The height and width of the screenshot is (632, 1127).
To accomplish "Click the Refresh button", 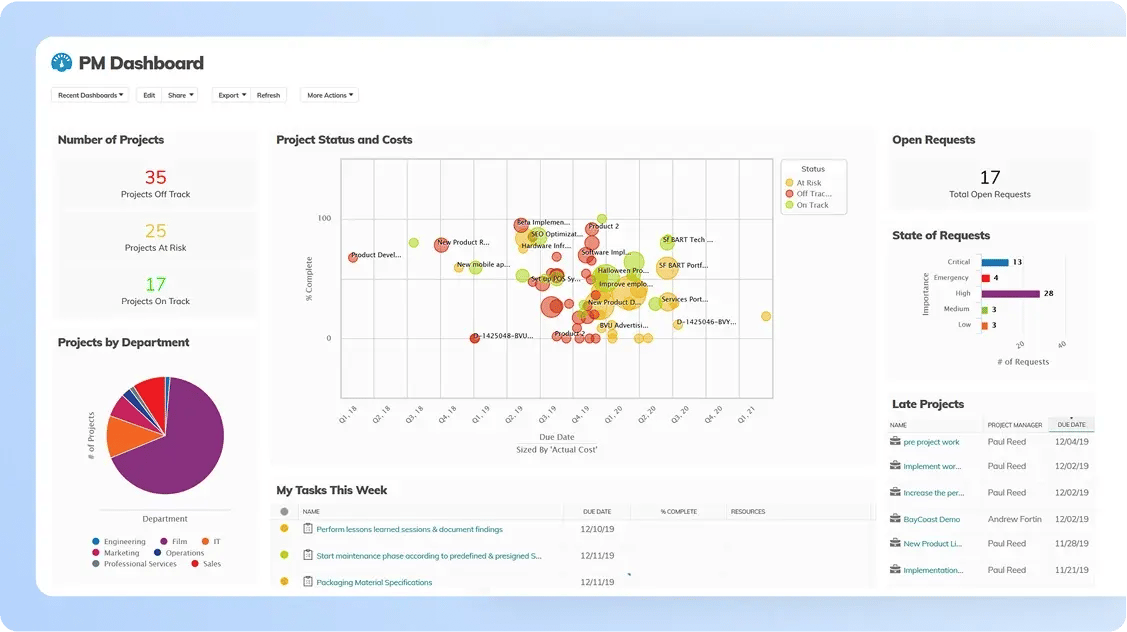I will (268, 94).
